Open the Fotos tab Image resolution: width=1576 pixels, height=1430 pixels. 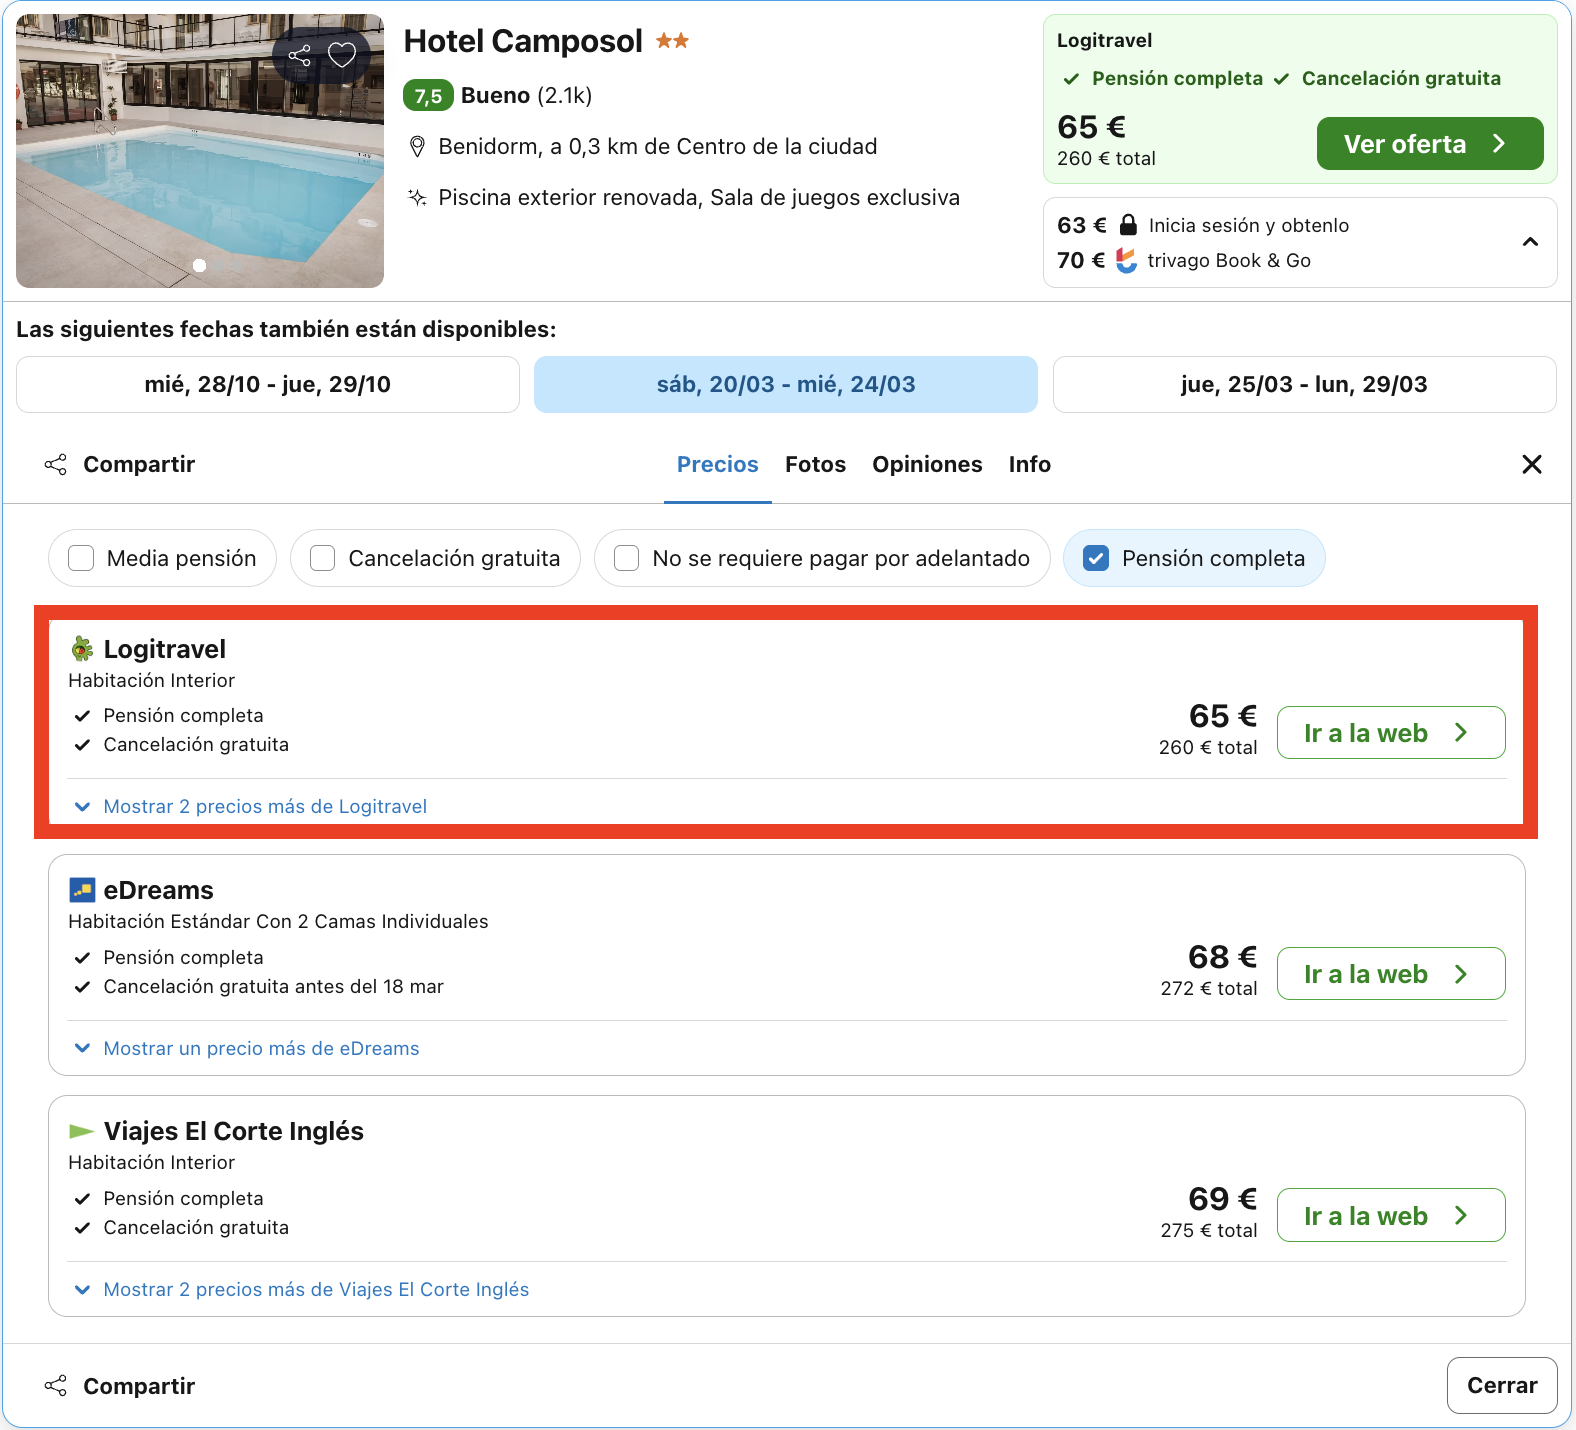(x=816, y=464)
